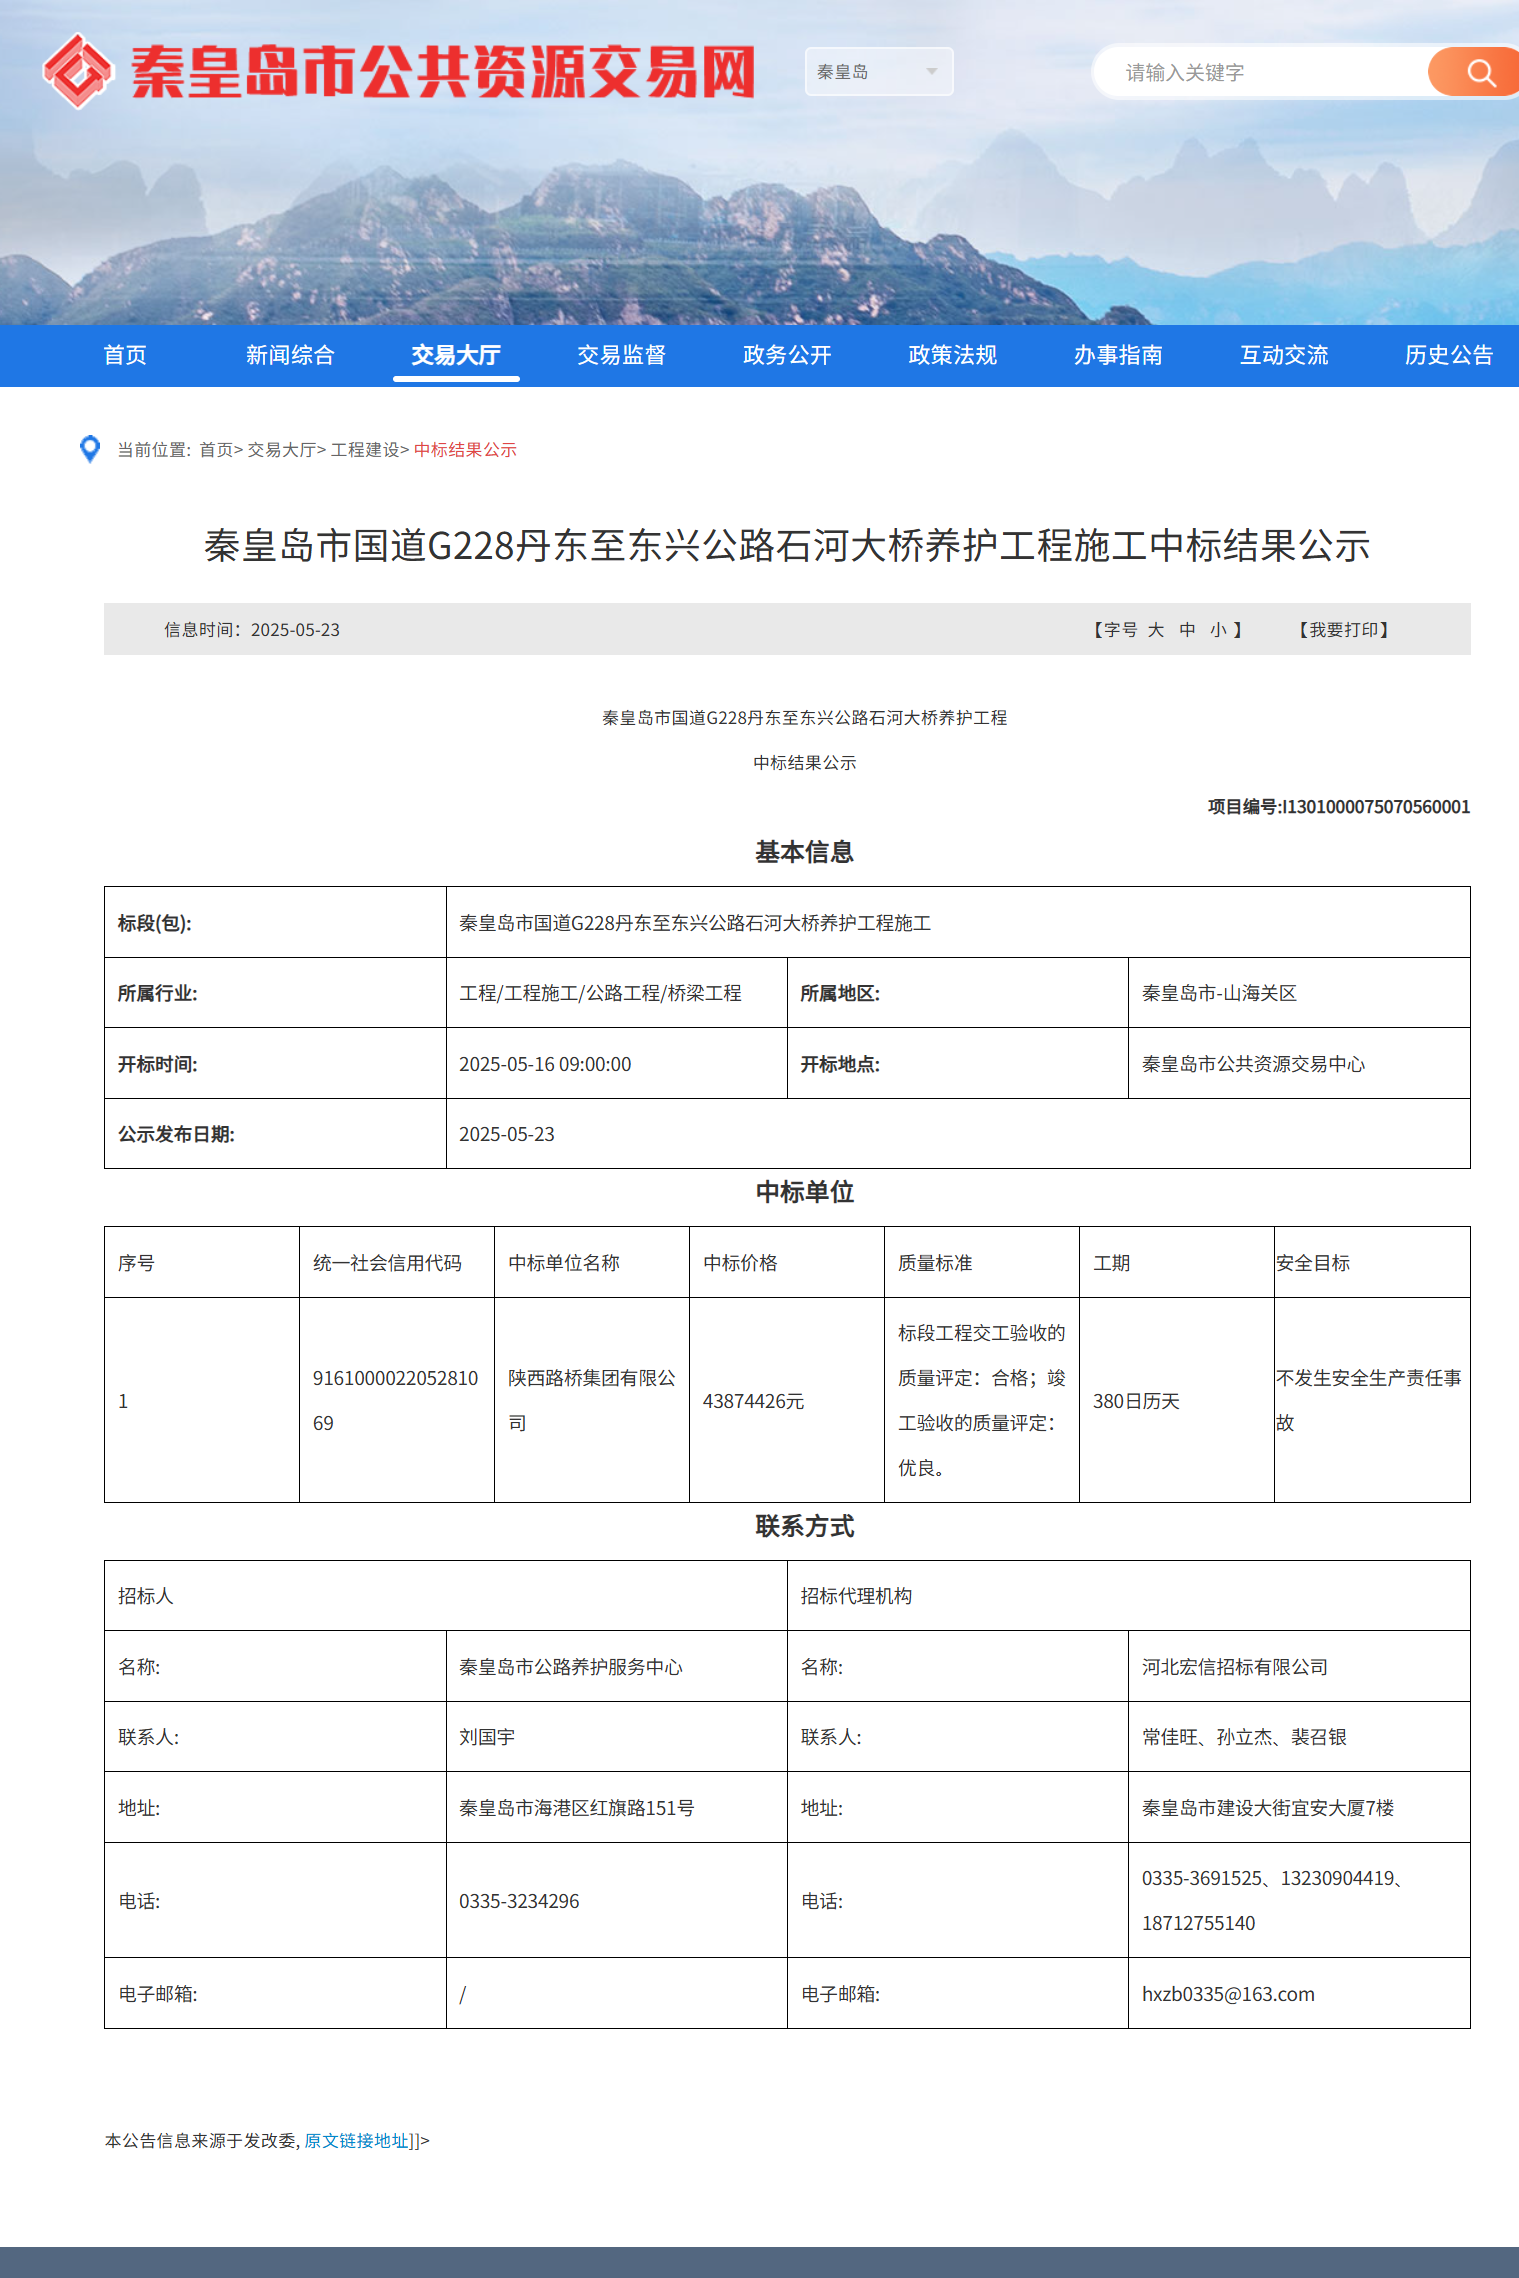Click the 工程建设 breadcrumb link
The width and height of the screenshot is (1519, 2278).
(364, 450)
